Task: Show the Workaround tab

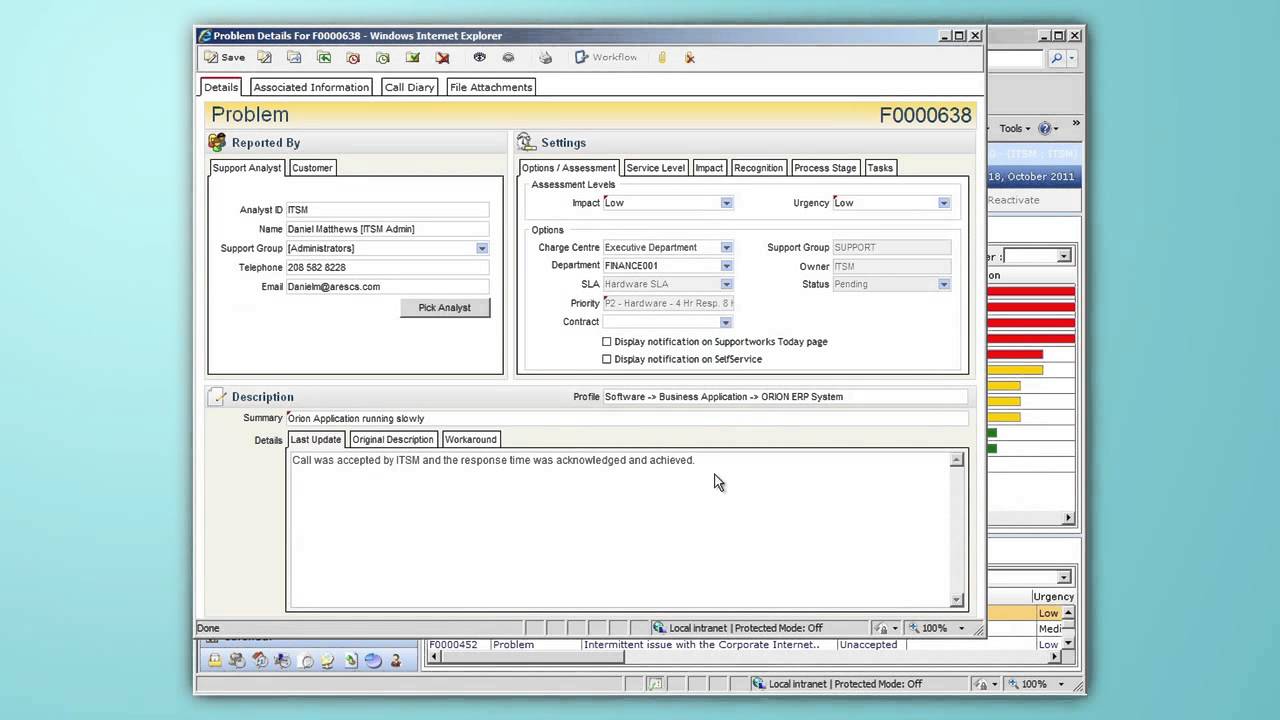Action: pyautogui.click(x=471, y=439)
